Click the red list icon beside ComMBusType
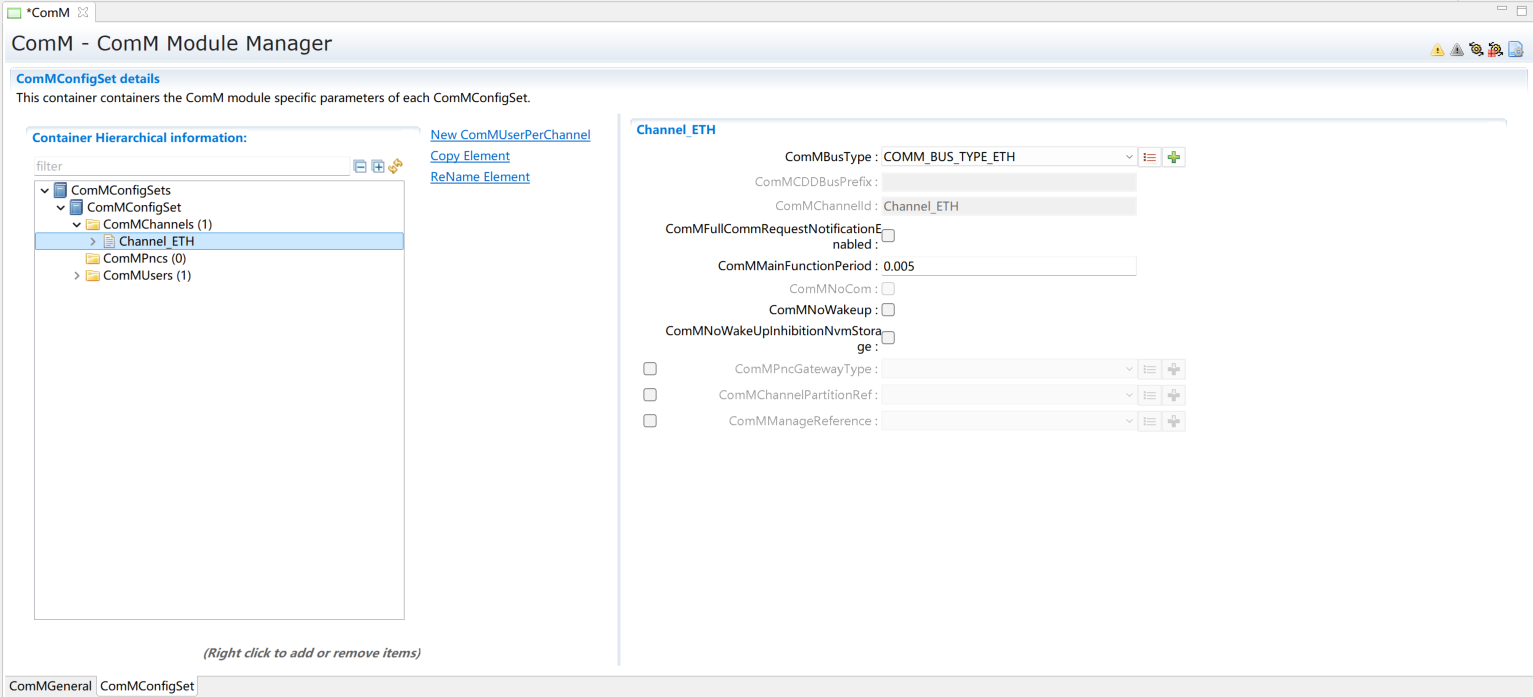 tap(1150, 157)
